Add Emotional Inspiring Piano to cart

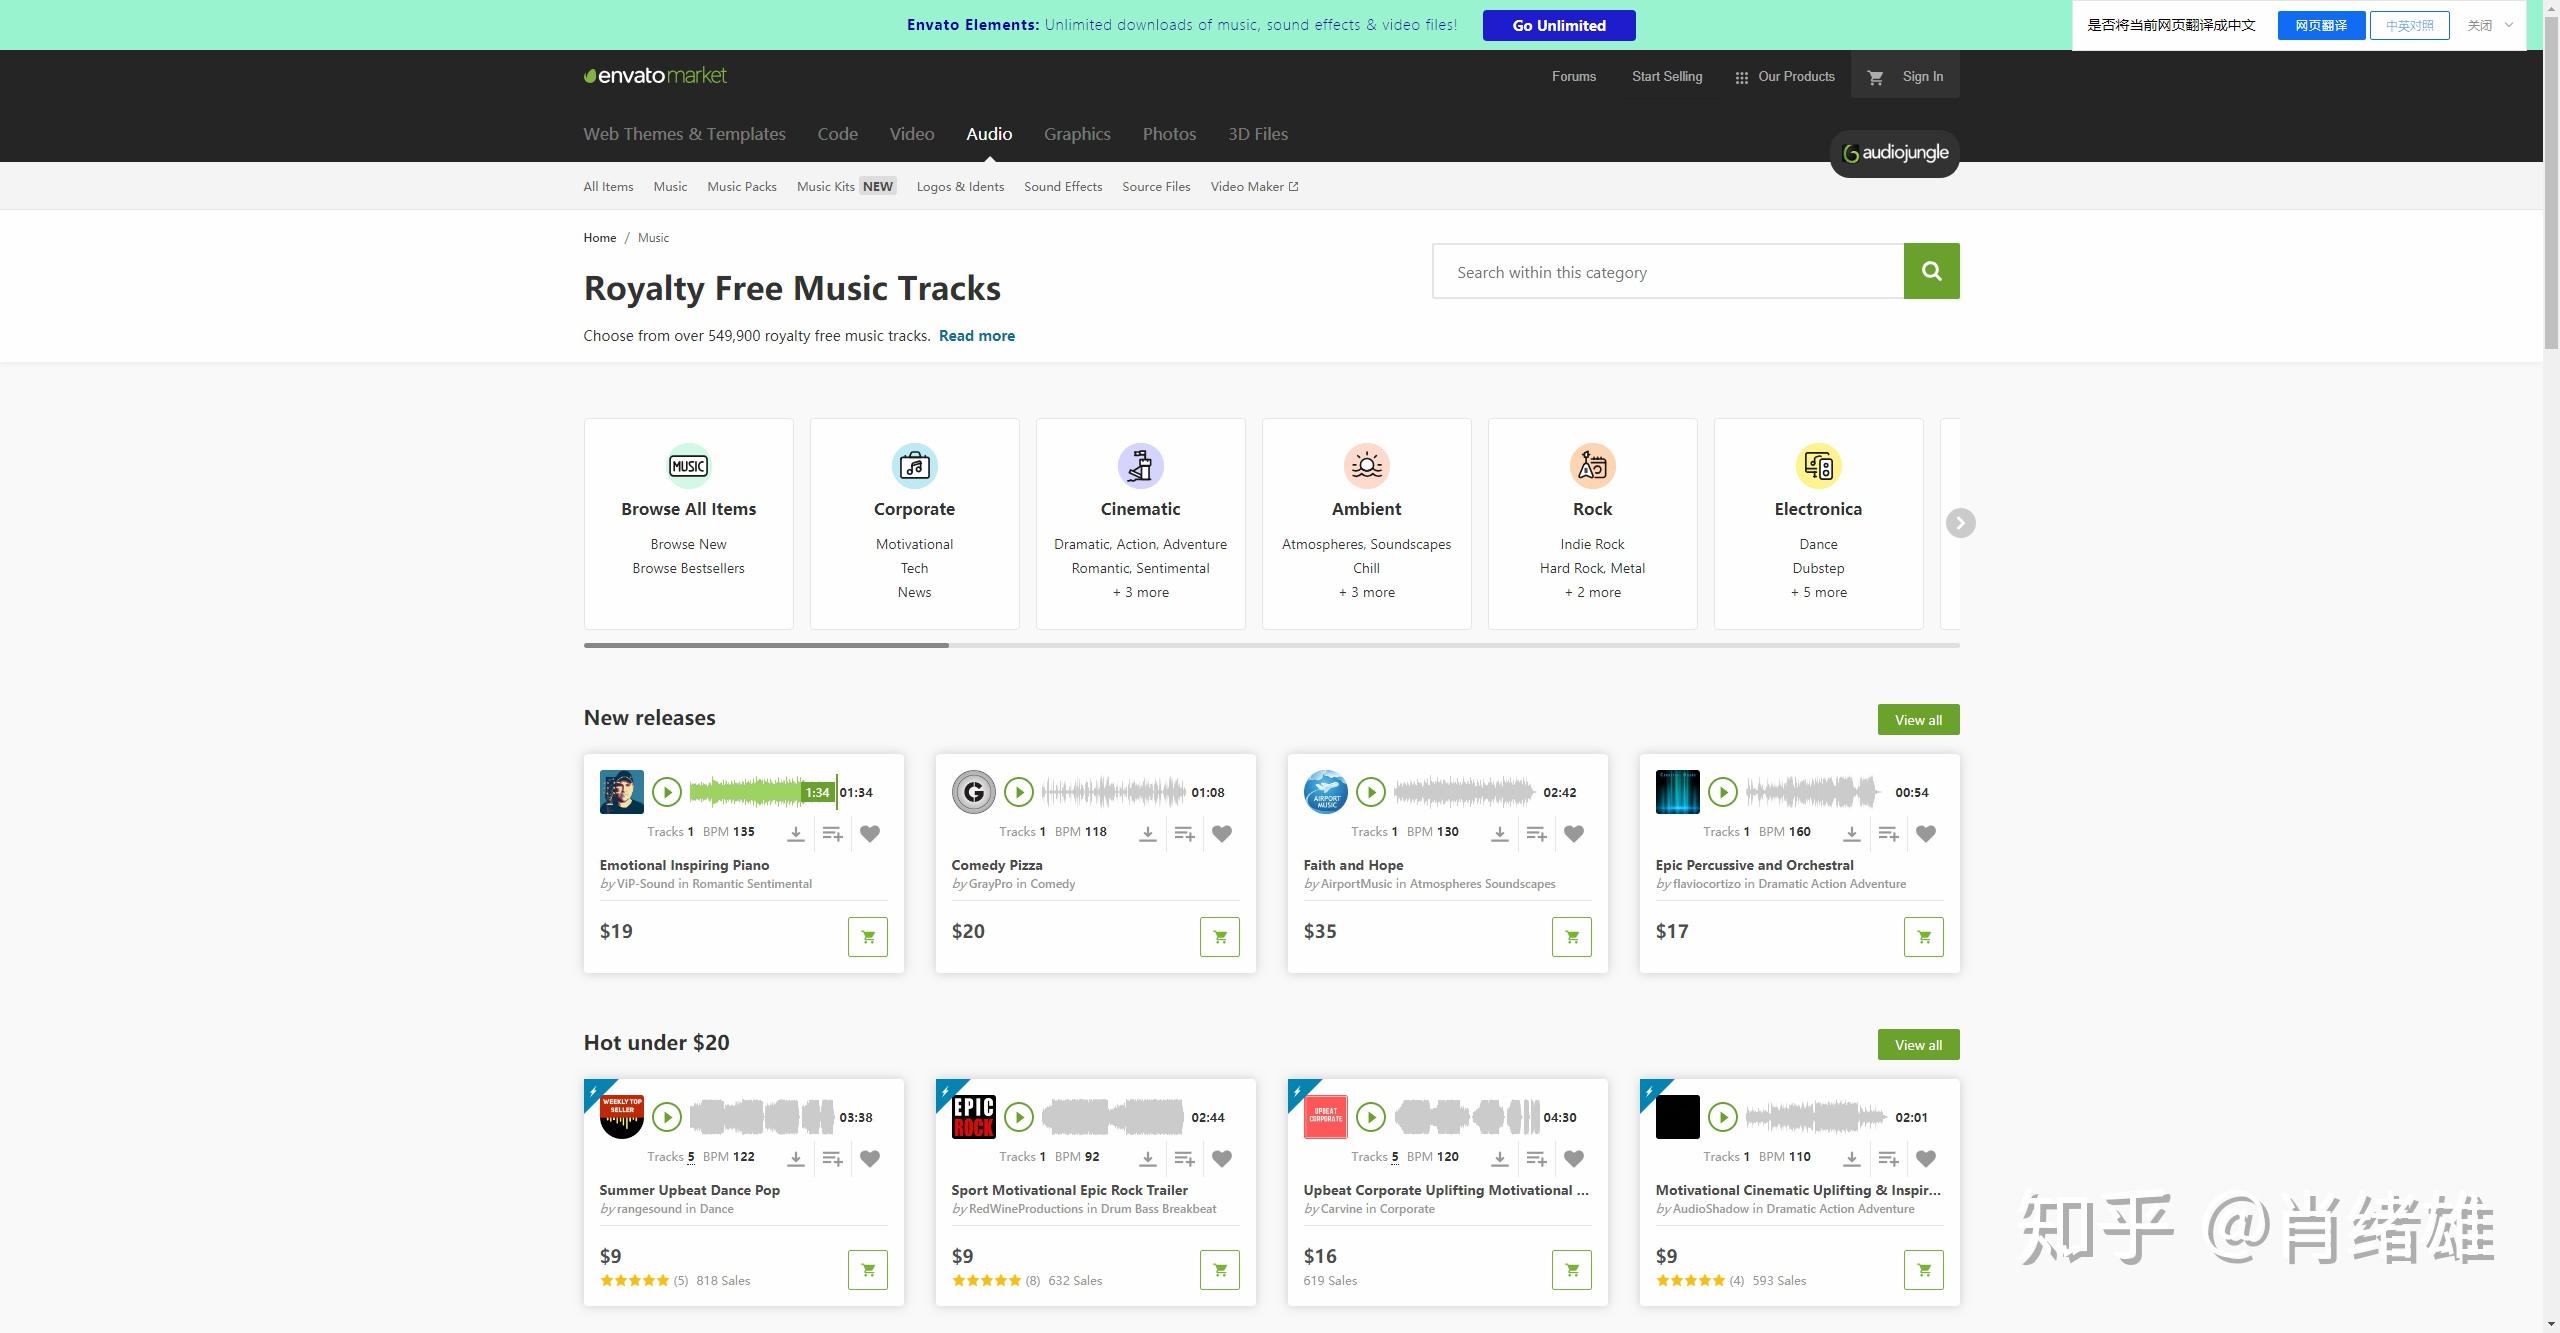[x=868, y=937]
